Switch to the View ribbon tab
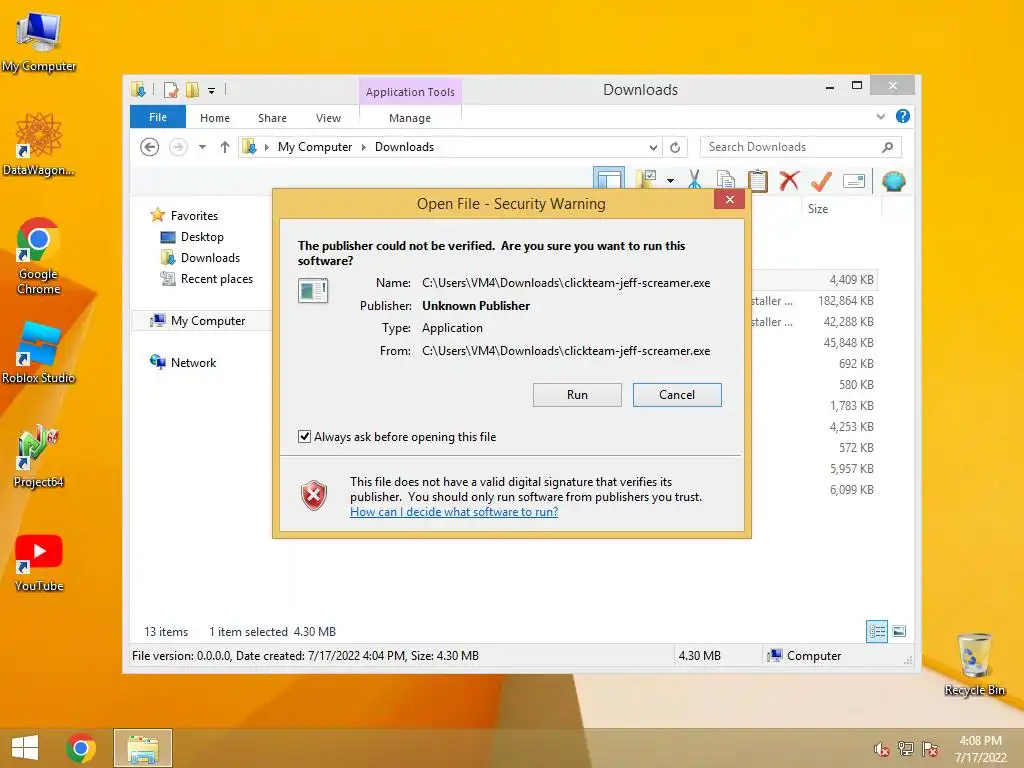 (328, 118)
